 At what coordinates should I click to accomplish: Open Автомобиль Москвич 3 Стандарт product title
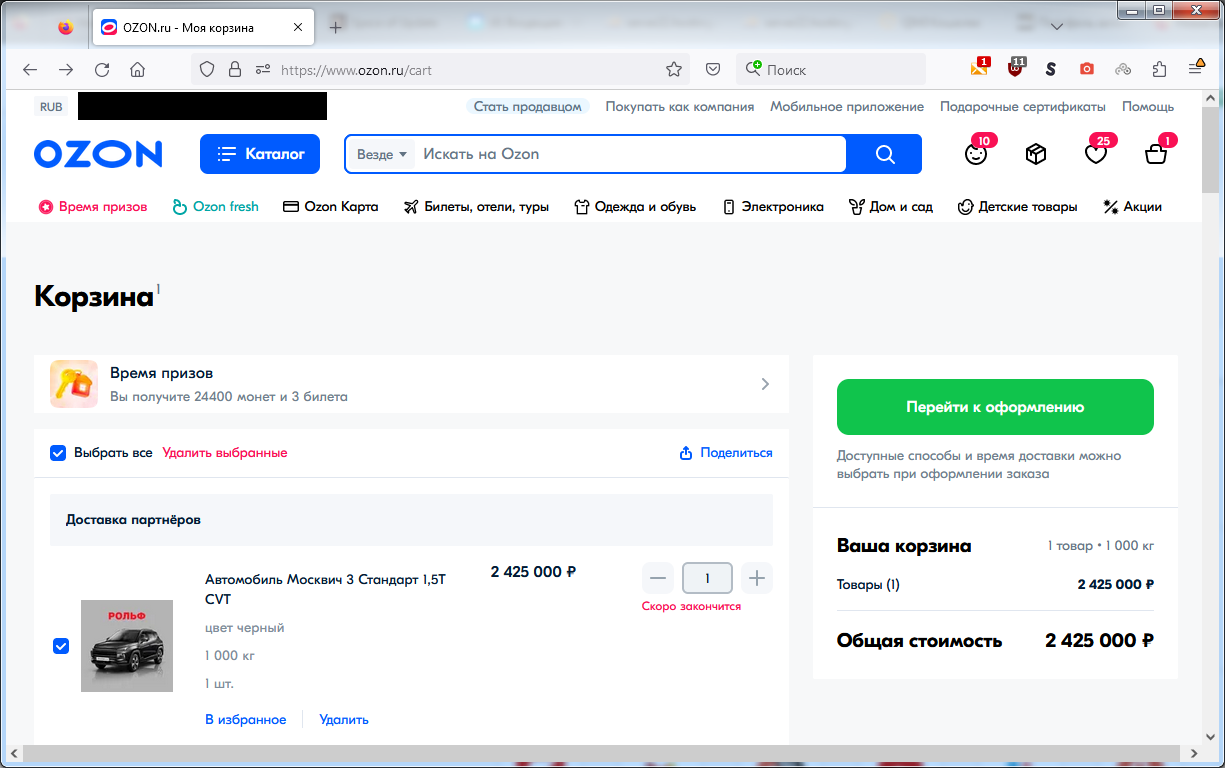[325, 589]
